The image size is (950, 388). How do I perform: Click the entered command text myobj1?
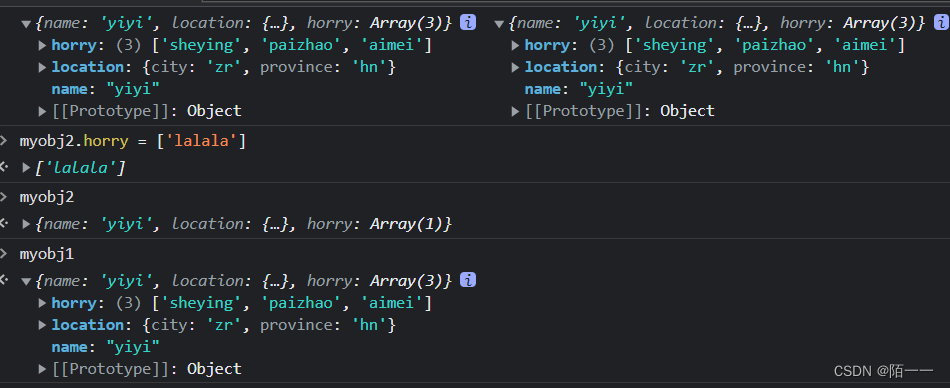pyautogui.click(x=47, y=255)
